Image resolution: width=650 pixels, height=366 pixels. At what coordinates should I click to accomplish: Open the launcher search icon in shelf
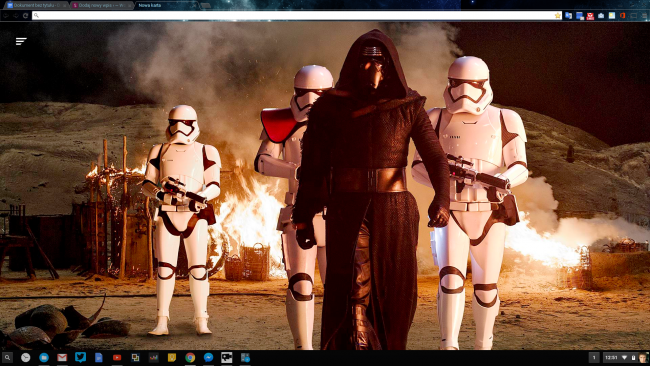coord(7,357)
